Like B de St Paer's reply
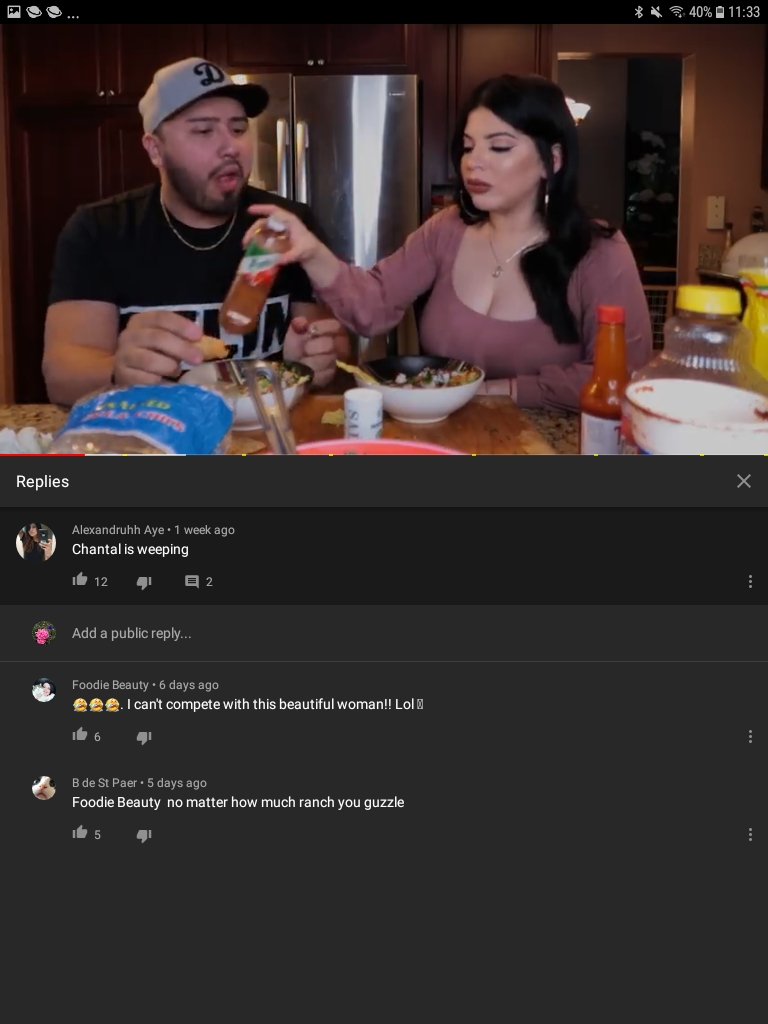The image size is (768, 1024). click(80, 833)
